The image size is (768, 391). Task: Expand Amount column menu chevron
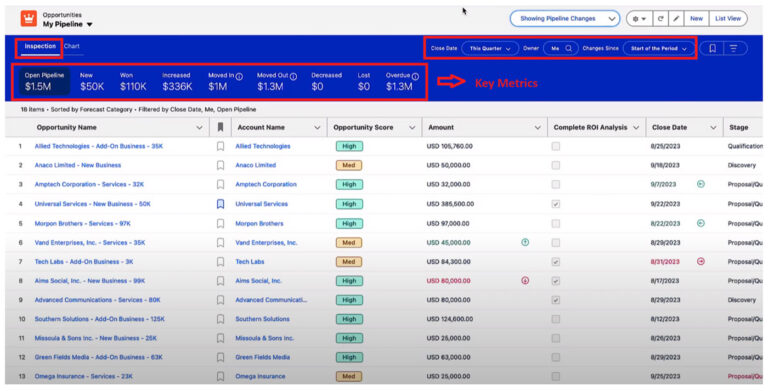coord(537,127)
